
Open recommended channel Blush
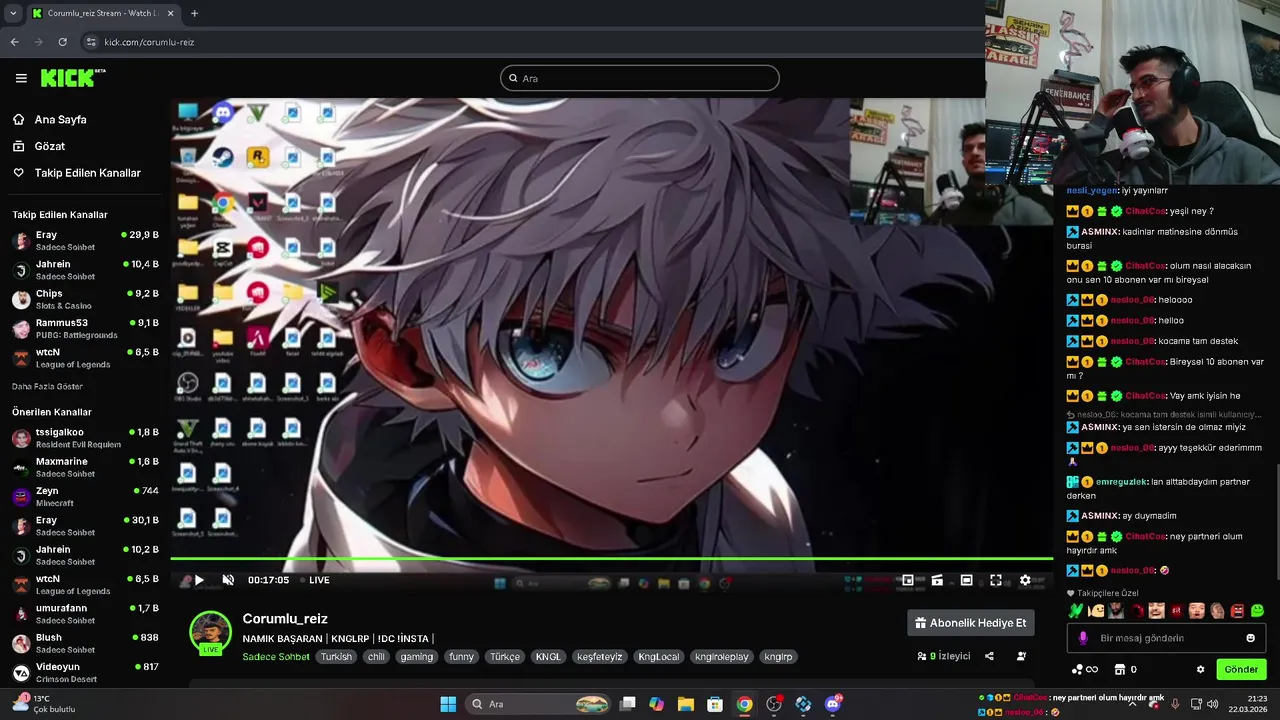[x=85, y=643]
